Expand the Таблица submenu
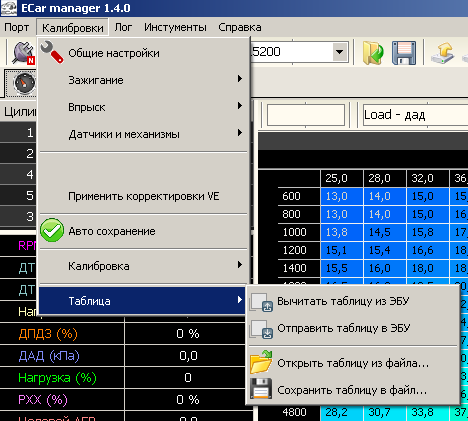The height and width of the screenshot is (421, 468). coord(143,301)
